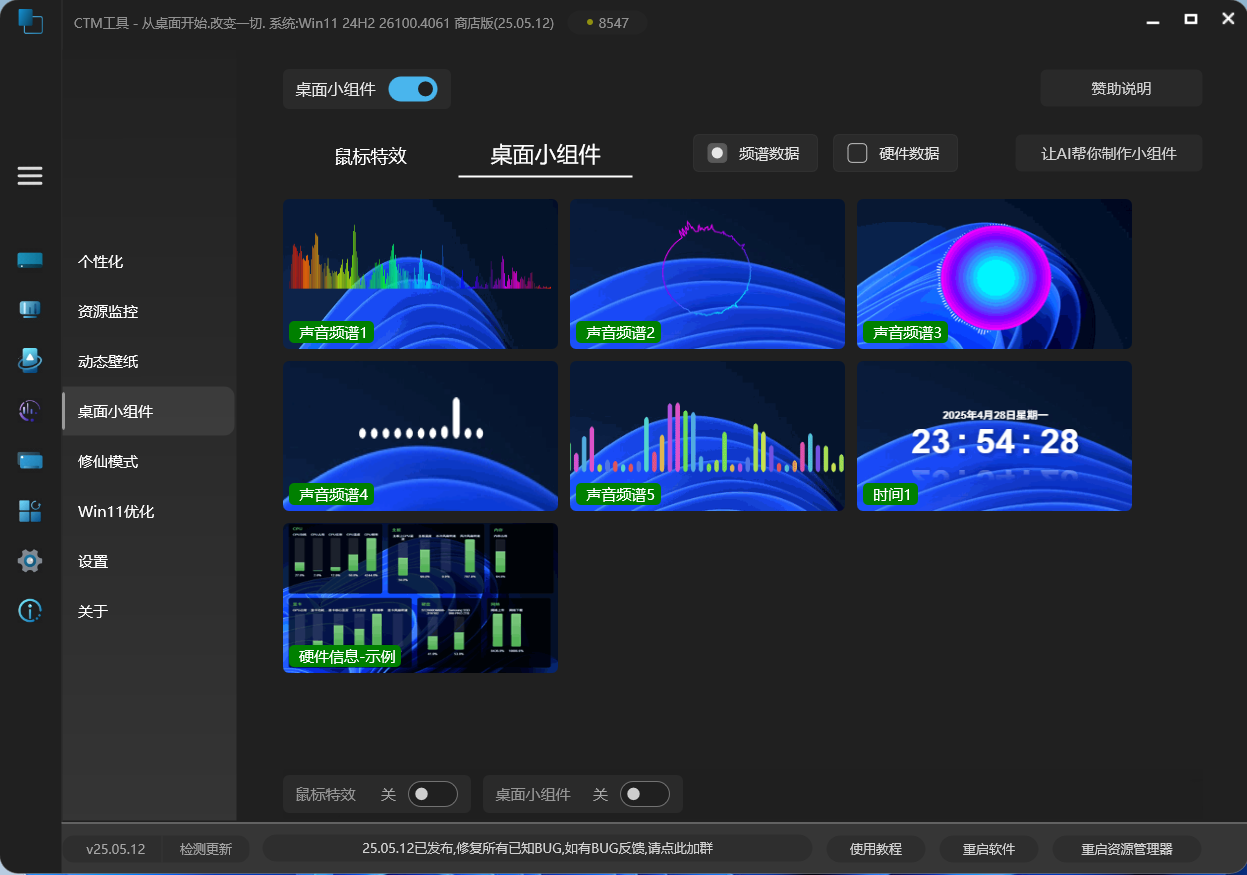Check the 硬件数据 checkbox
This screenshot has height=875, width=1247.
tap(856, 153)
